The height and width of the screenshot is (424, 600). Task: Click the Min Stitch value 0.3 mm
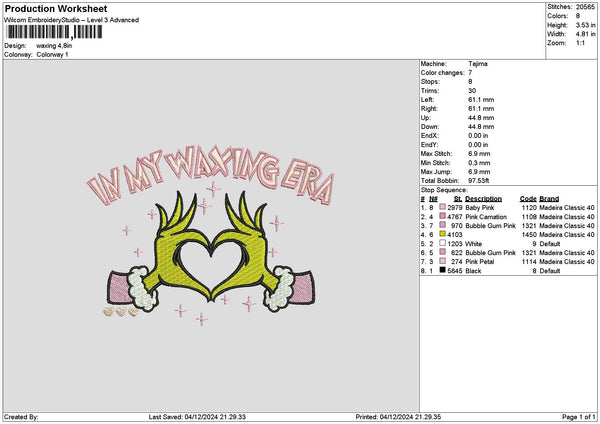point(479,163)
